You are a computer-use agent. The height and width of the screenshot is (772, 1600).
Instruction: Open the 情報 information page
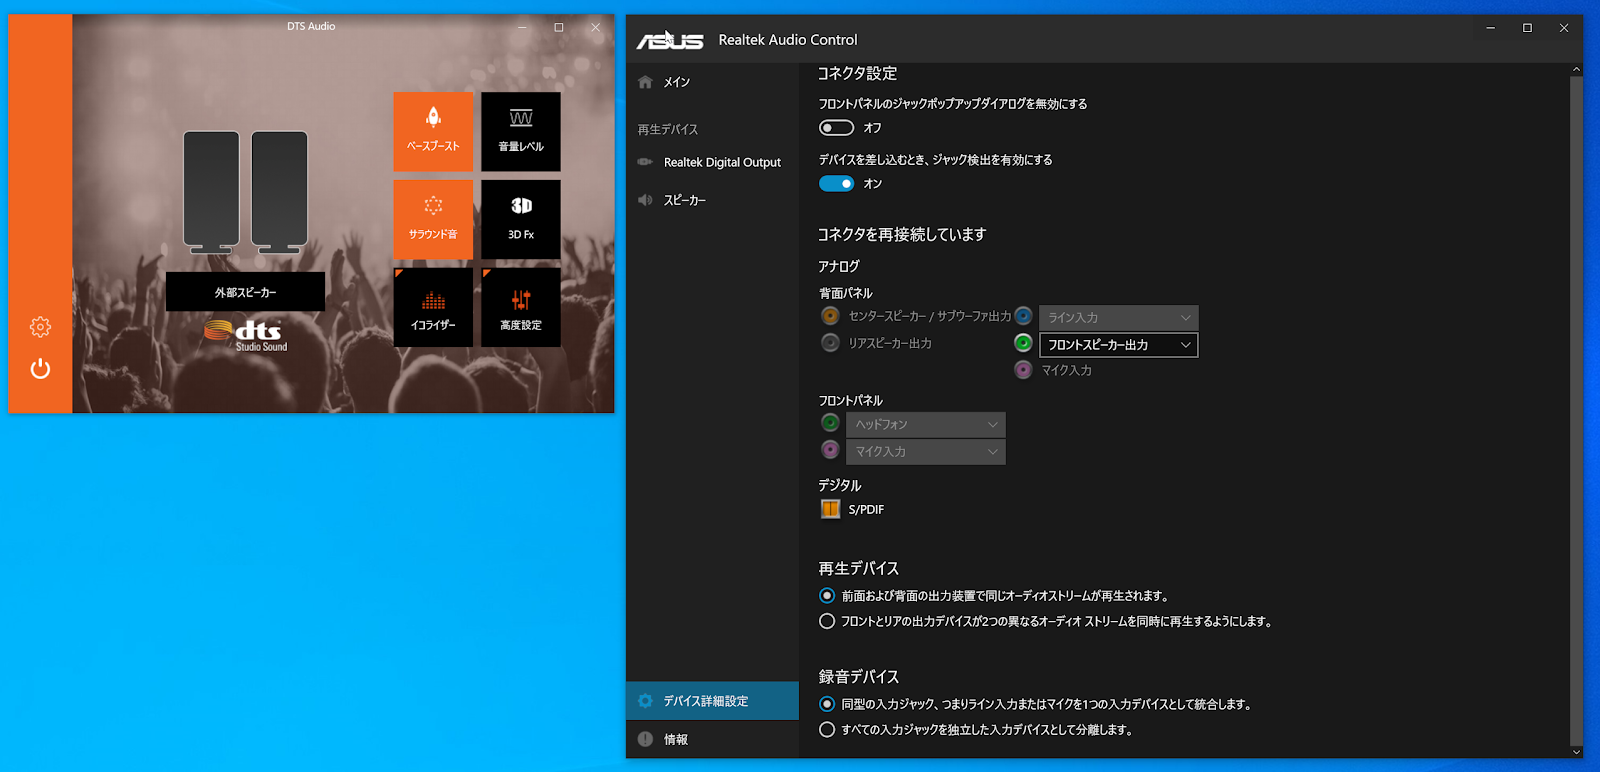tap(712, 739)
